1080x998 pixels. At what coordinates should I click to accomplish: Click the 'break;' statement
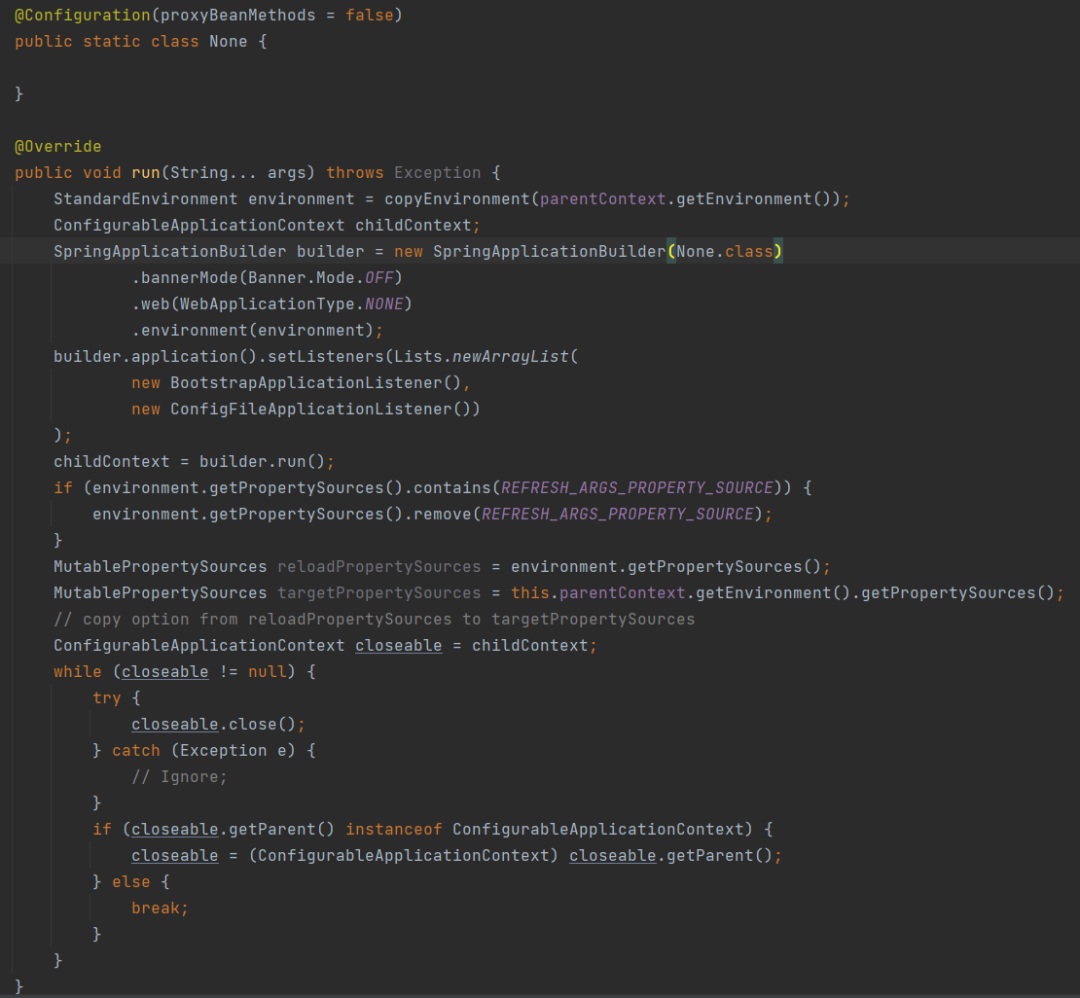(x=160, y=908)
